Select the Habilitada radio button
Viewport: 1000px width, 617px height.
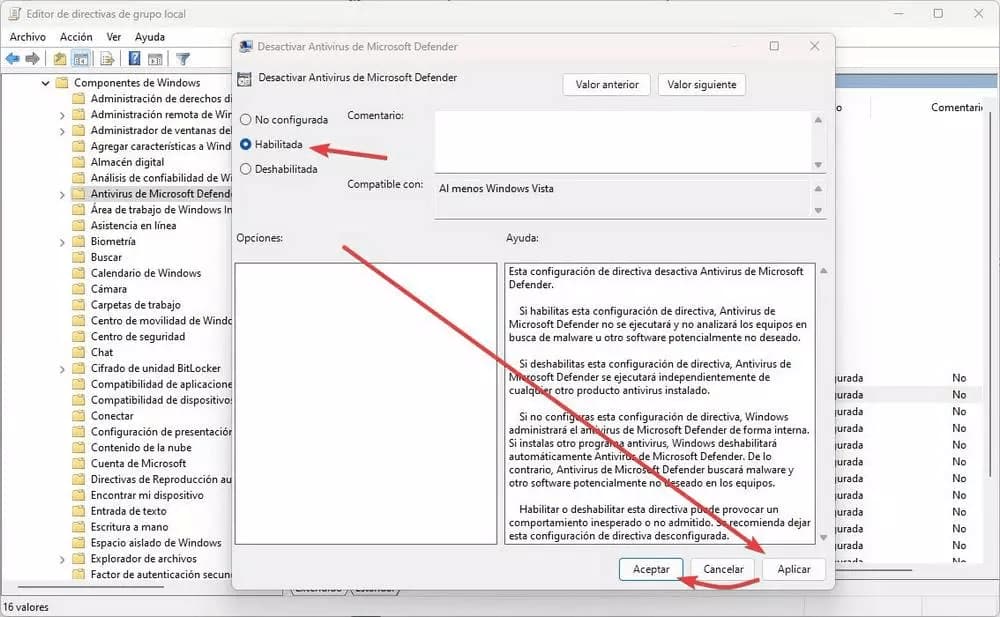246,144
